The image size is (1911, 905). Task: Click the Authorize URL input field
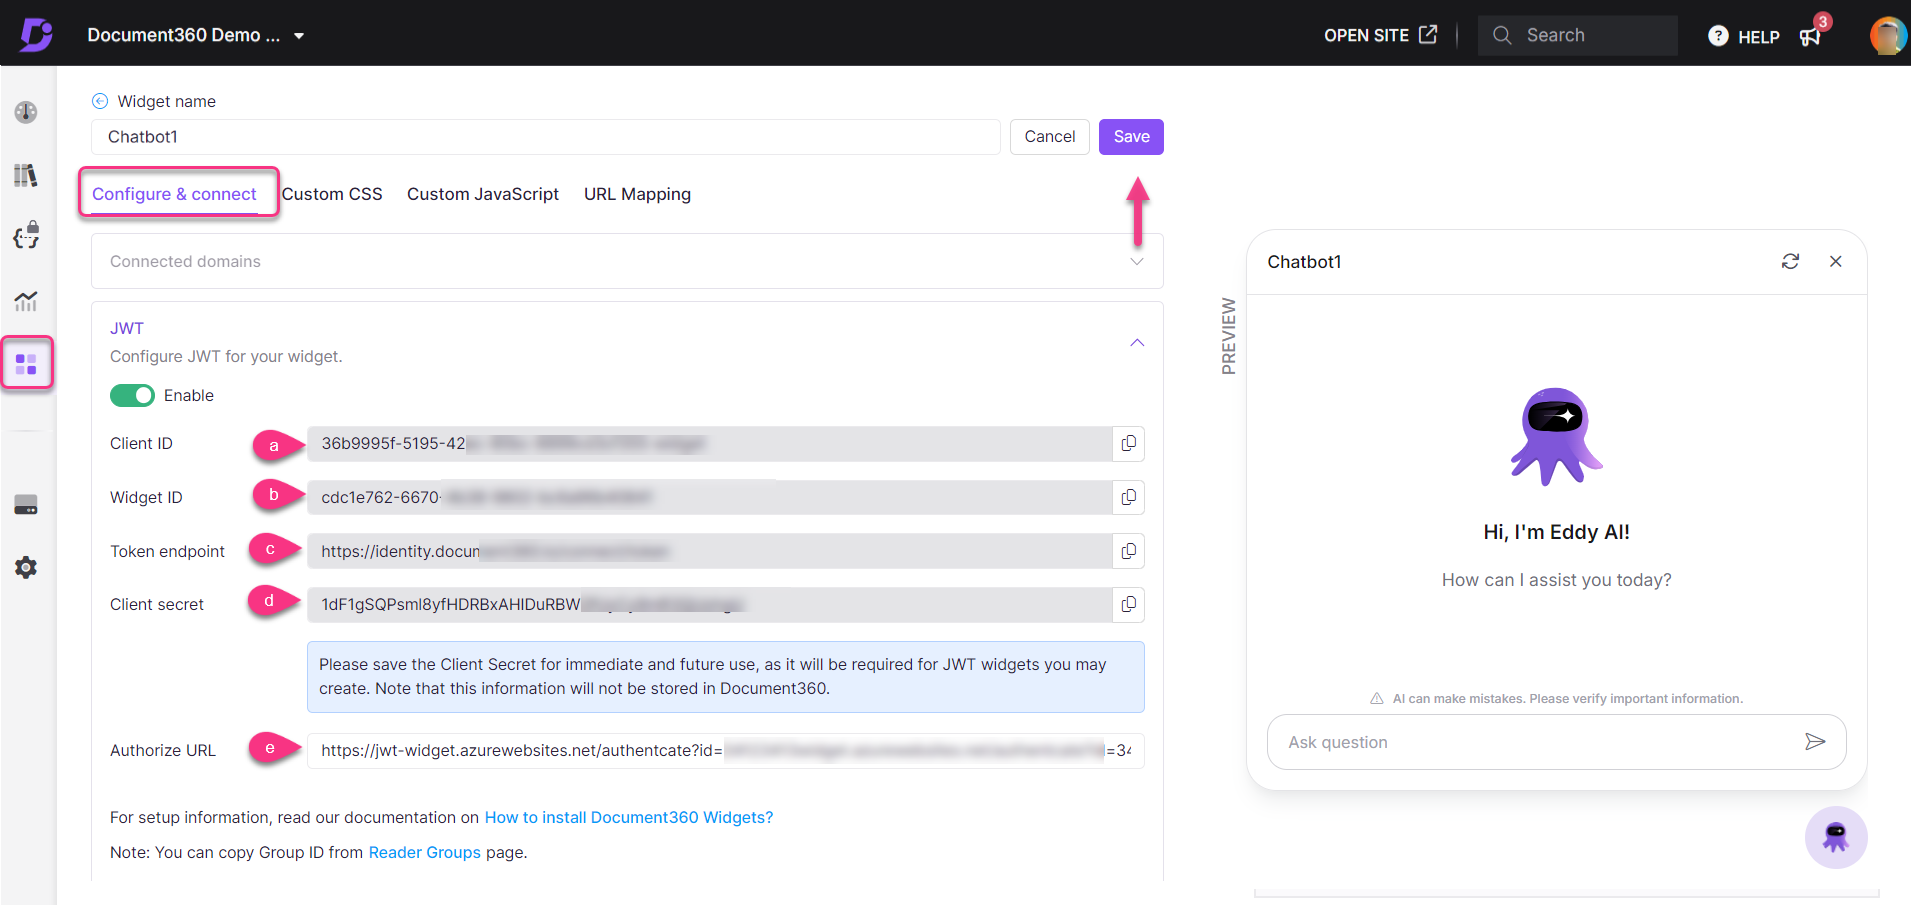pos(725,750)
